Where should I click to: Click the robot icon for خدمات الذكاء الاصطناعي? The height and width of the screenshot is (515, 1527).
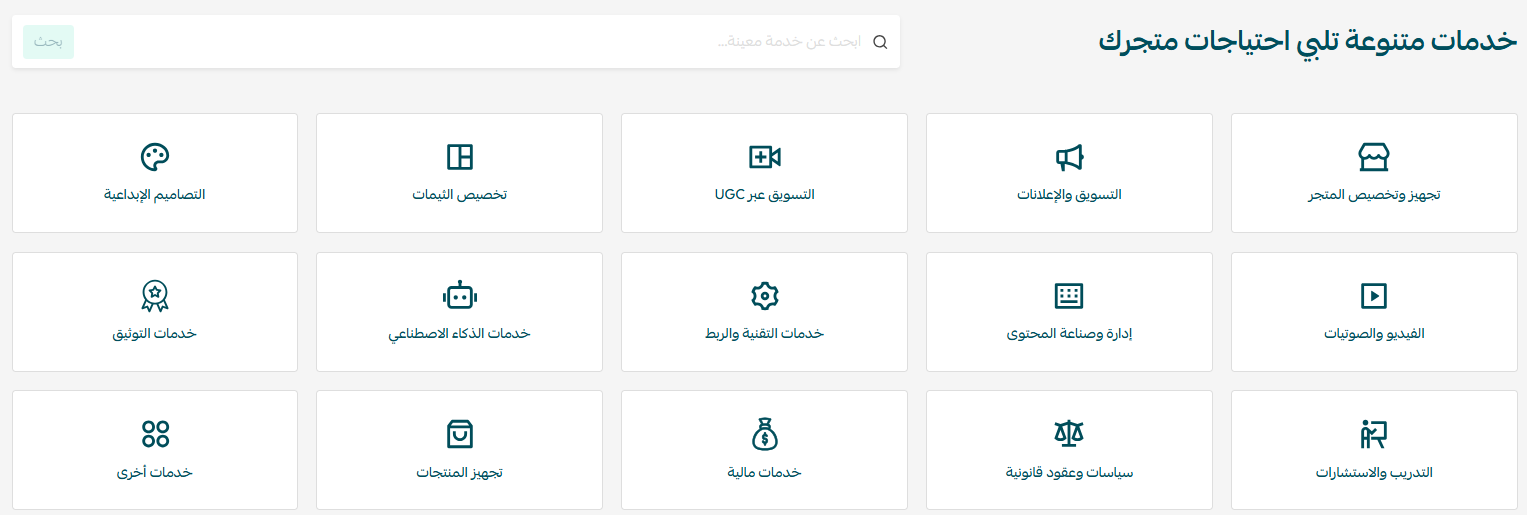(x=459, y=296)
